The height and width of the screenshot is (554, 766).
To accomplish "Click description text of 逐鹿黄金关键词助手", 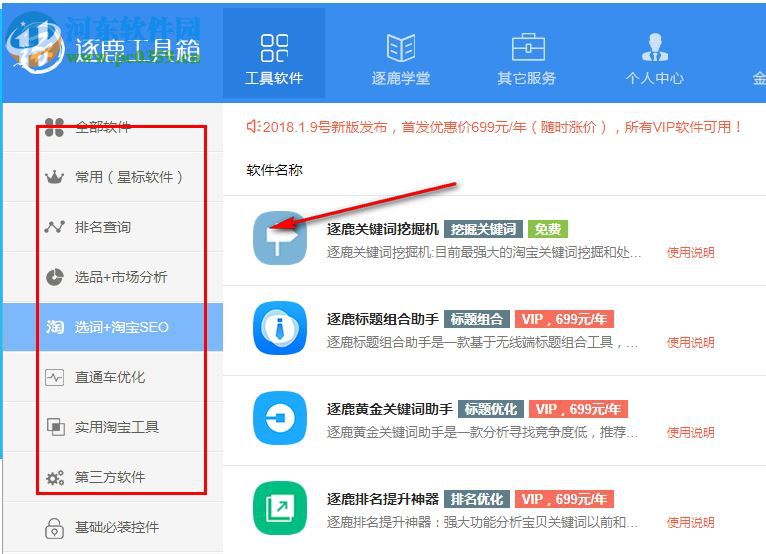I will 482,432.
